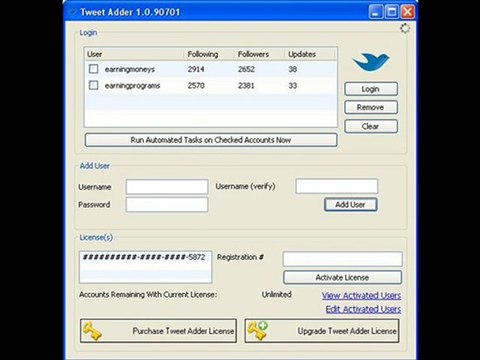Screen dimensions: 480x360
Task: Click the Login button
Action: click(x=371, y=89)
